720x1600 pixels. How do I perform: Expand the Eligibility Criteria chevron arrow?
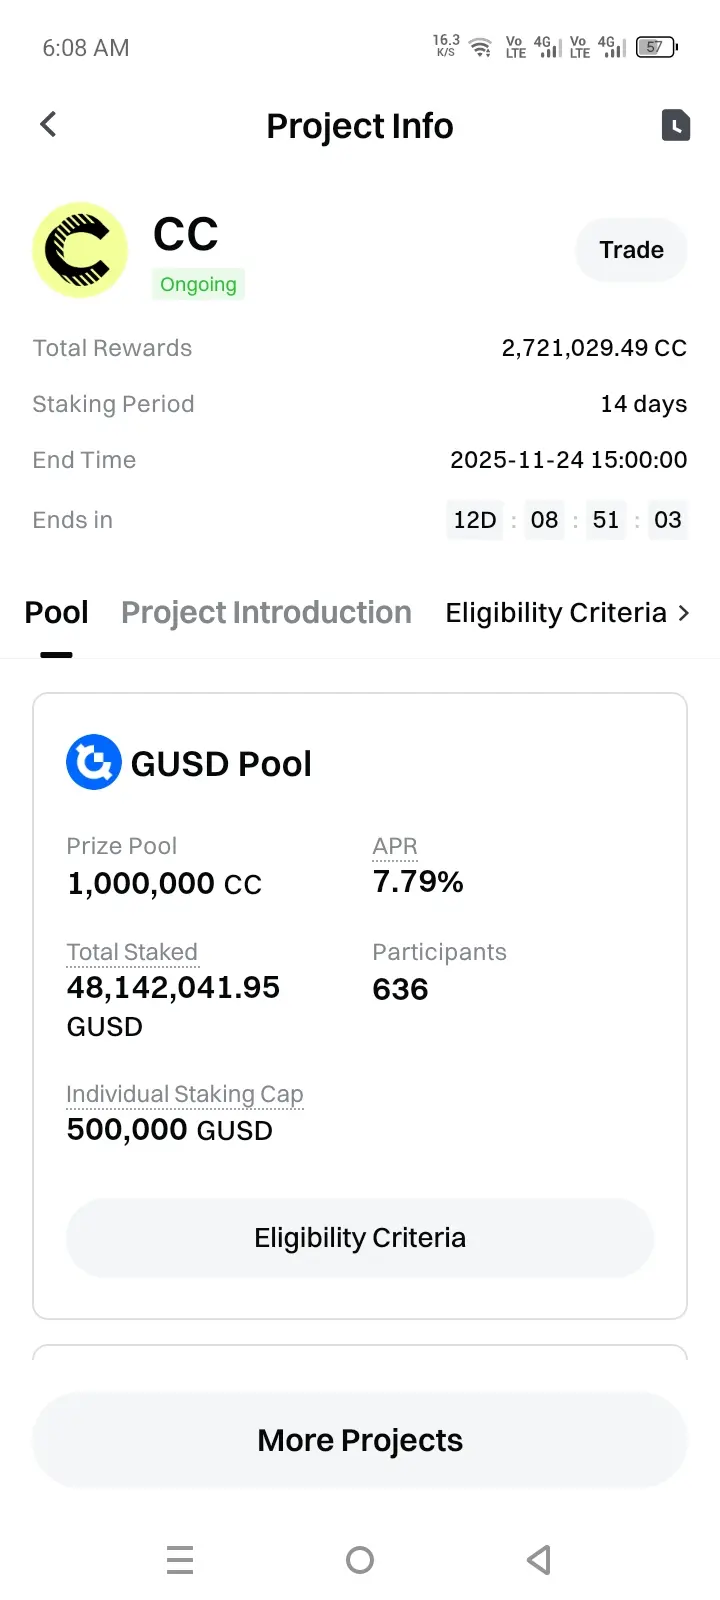684,613
